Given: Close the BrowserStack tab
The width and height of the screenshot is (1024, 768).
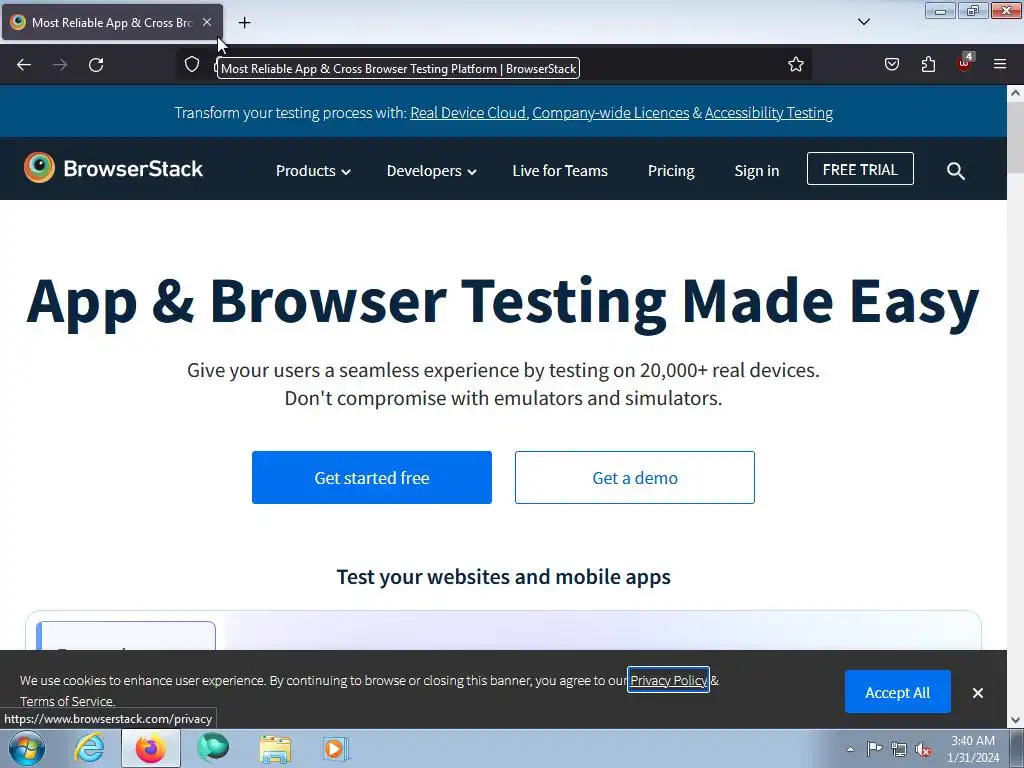Looking at the screenshot, I should pyautogui.click(x=207, y=22).
